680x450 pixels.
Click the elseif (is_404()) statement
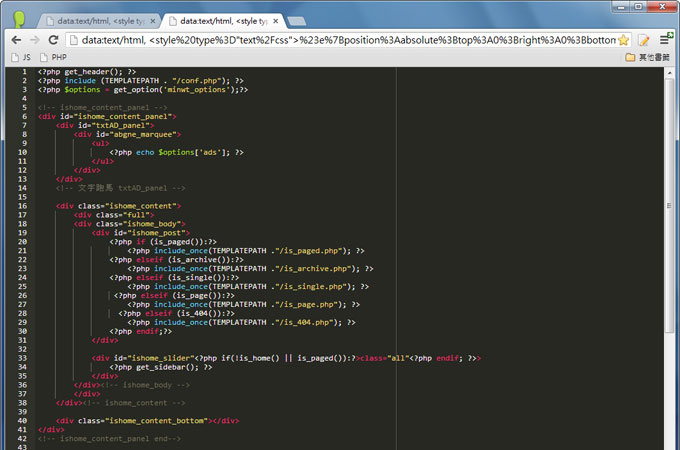point(177,313)
